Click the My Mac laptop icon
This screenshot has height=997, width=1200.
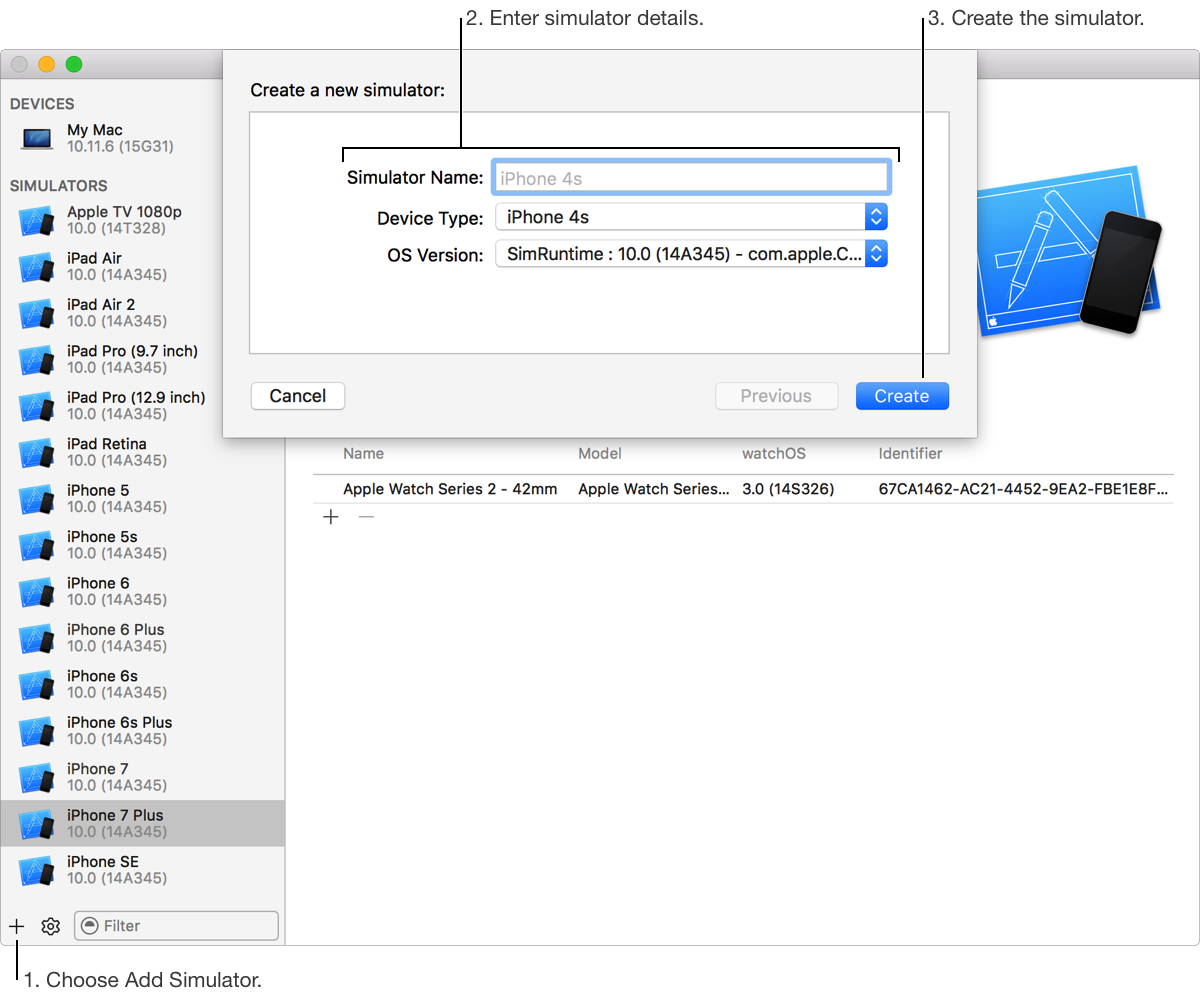click(x=37, y=139)
